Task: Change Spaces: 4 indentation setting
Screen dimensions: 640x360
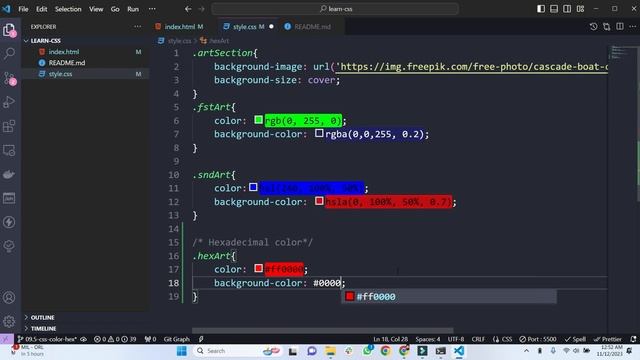Action: tap(428, 339)
